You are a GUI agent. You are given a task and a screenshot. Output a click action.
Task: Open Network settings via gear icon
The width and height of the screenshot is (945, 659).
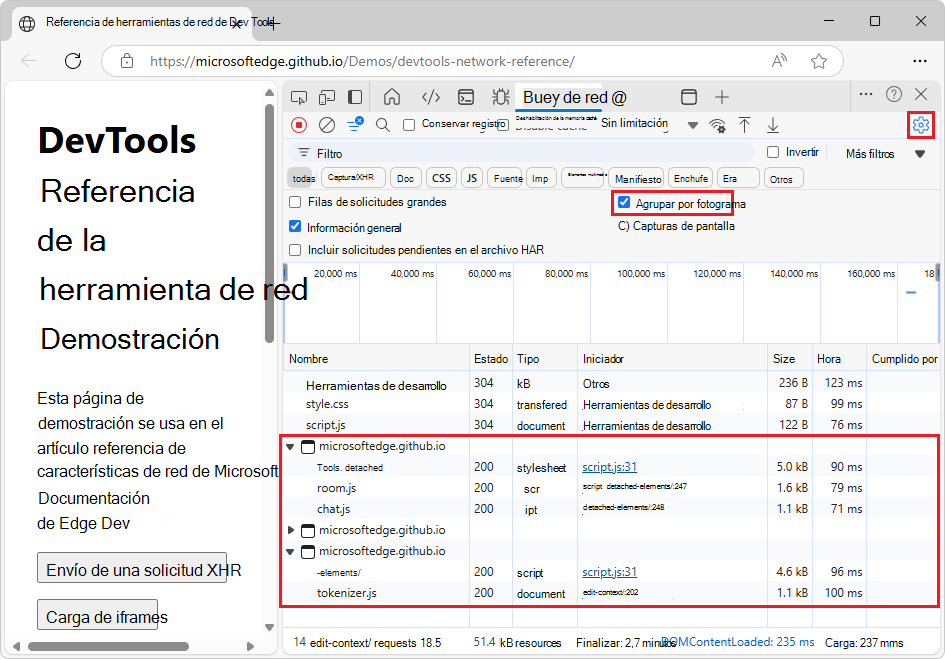919,124
